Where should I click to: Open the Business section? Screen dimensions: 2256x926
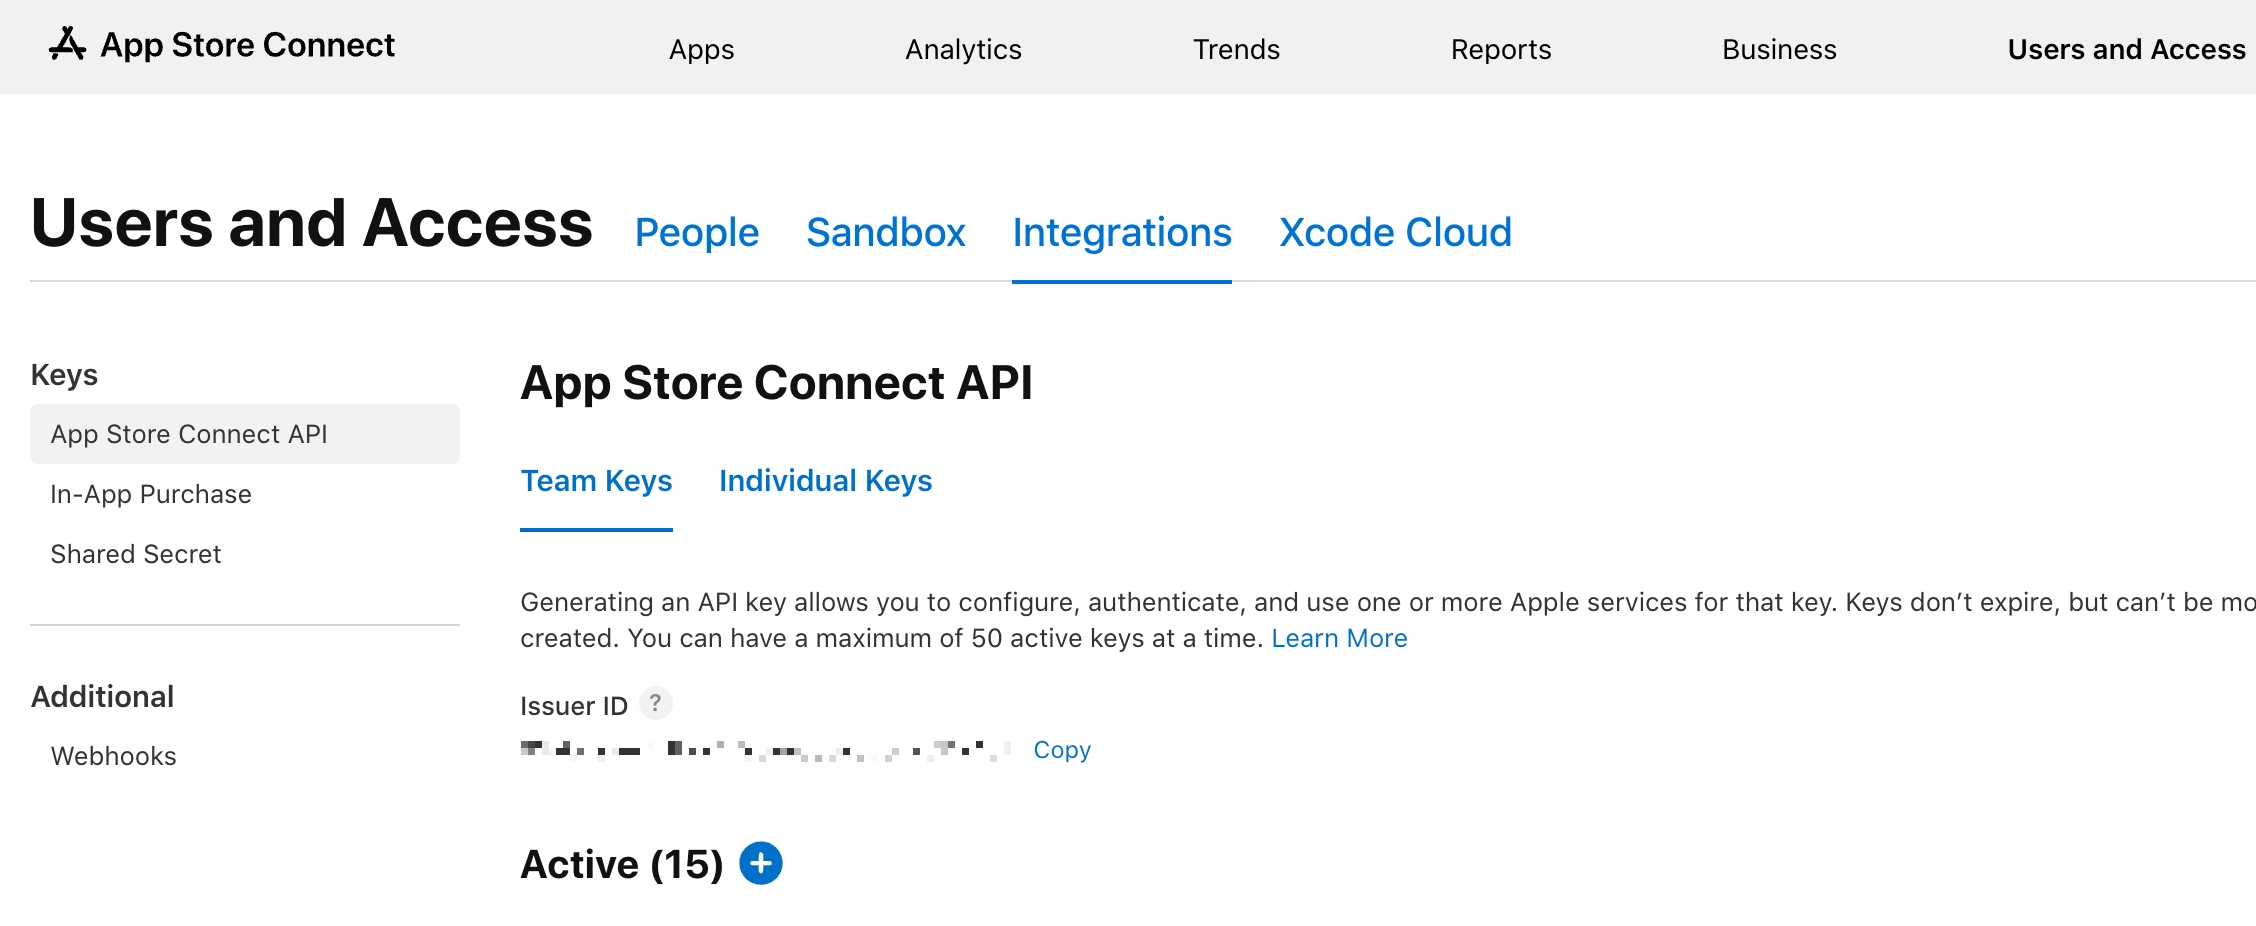[1778, 48]
